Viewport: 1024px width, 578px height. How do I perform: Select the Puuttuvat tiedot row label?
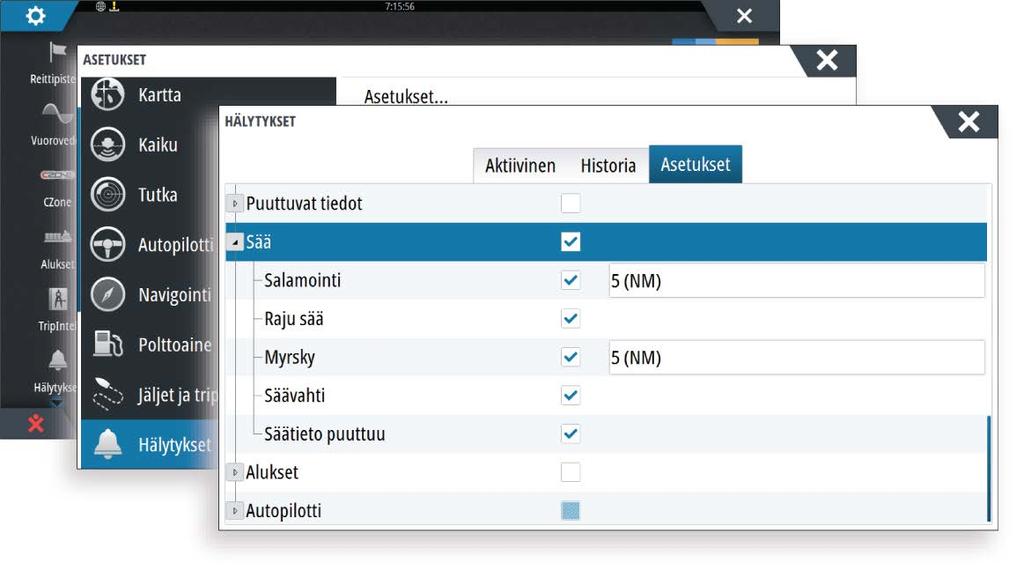pos(304,203)
